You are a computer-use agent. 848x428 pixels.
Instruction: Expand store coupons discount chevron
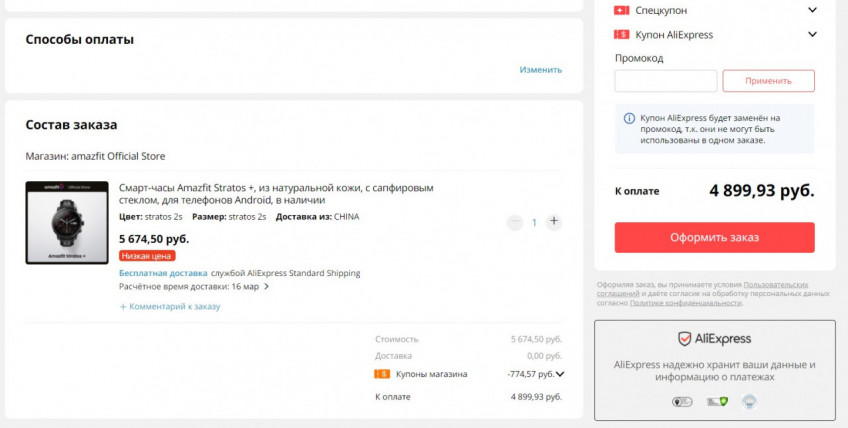[x=560, y=375]
